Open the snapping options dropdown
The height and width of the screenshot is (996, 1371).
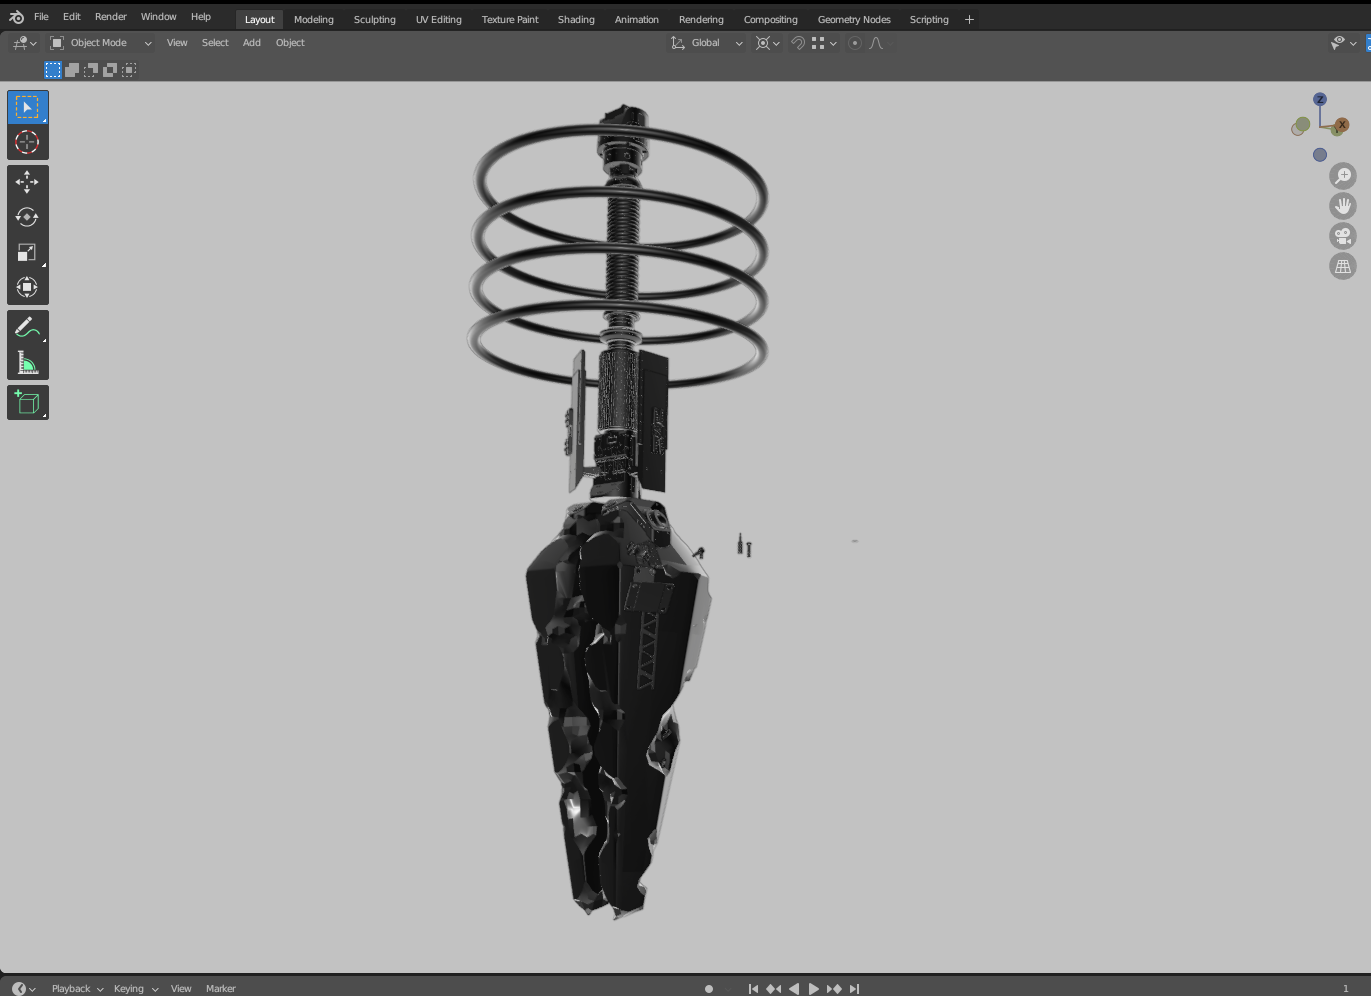(x=825, y=43)
